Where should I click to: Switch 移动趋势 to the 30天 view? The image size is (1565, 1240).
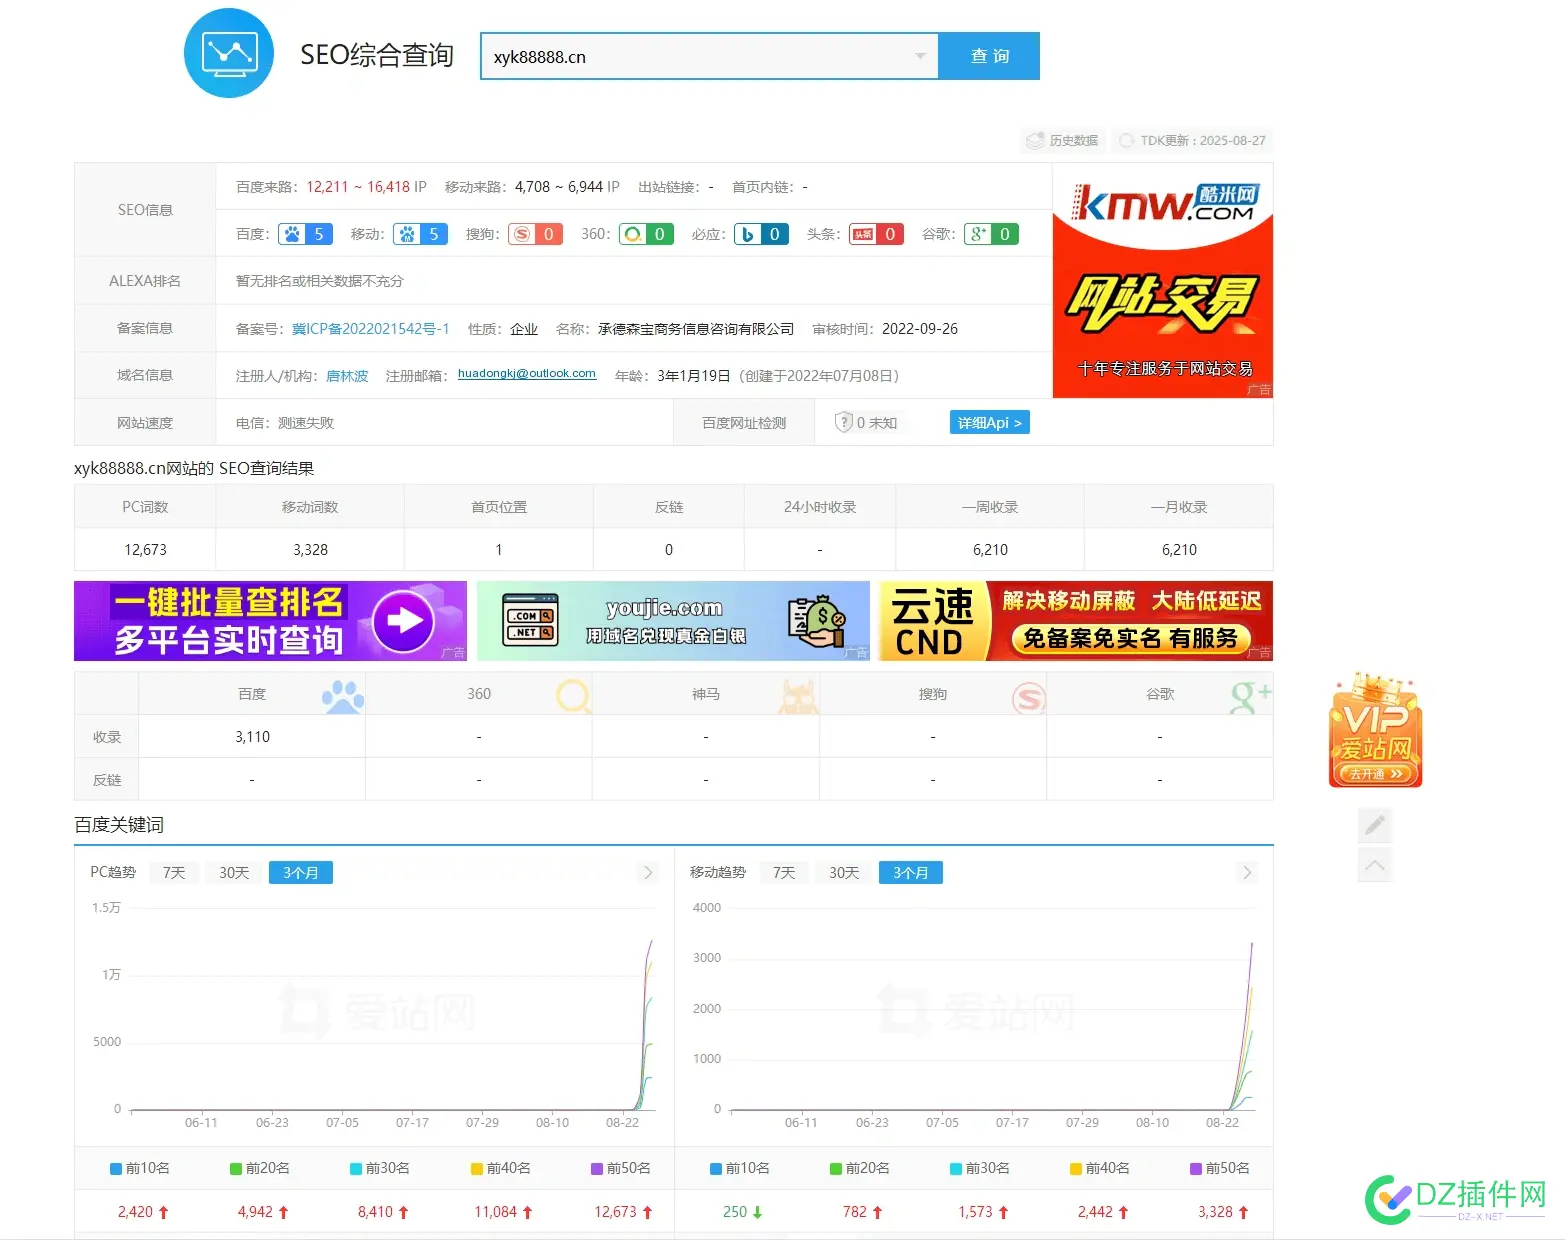(842, 872)
